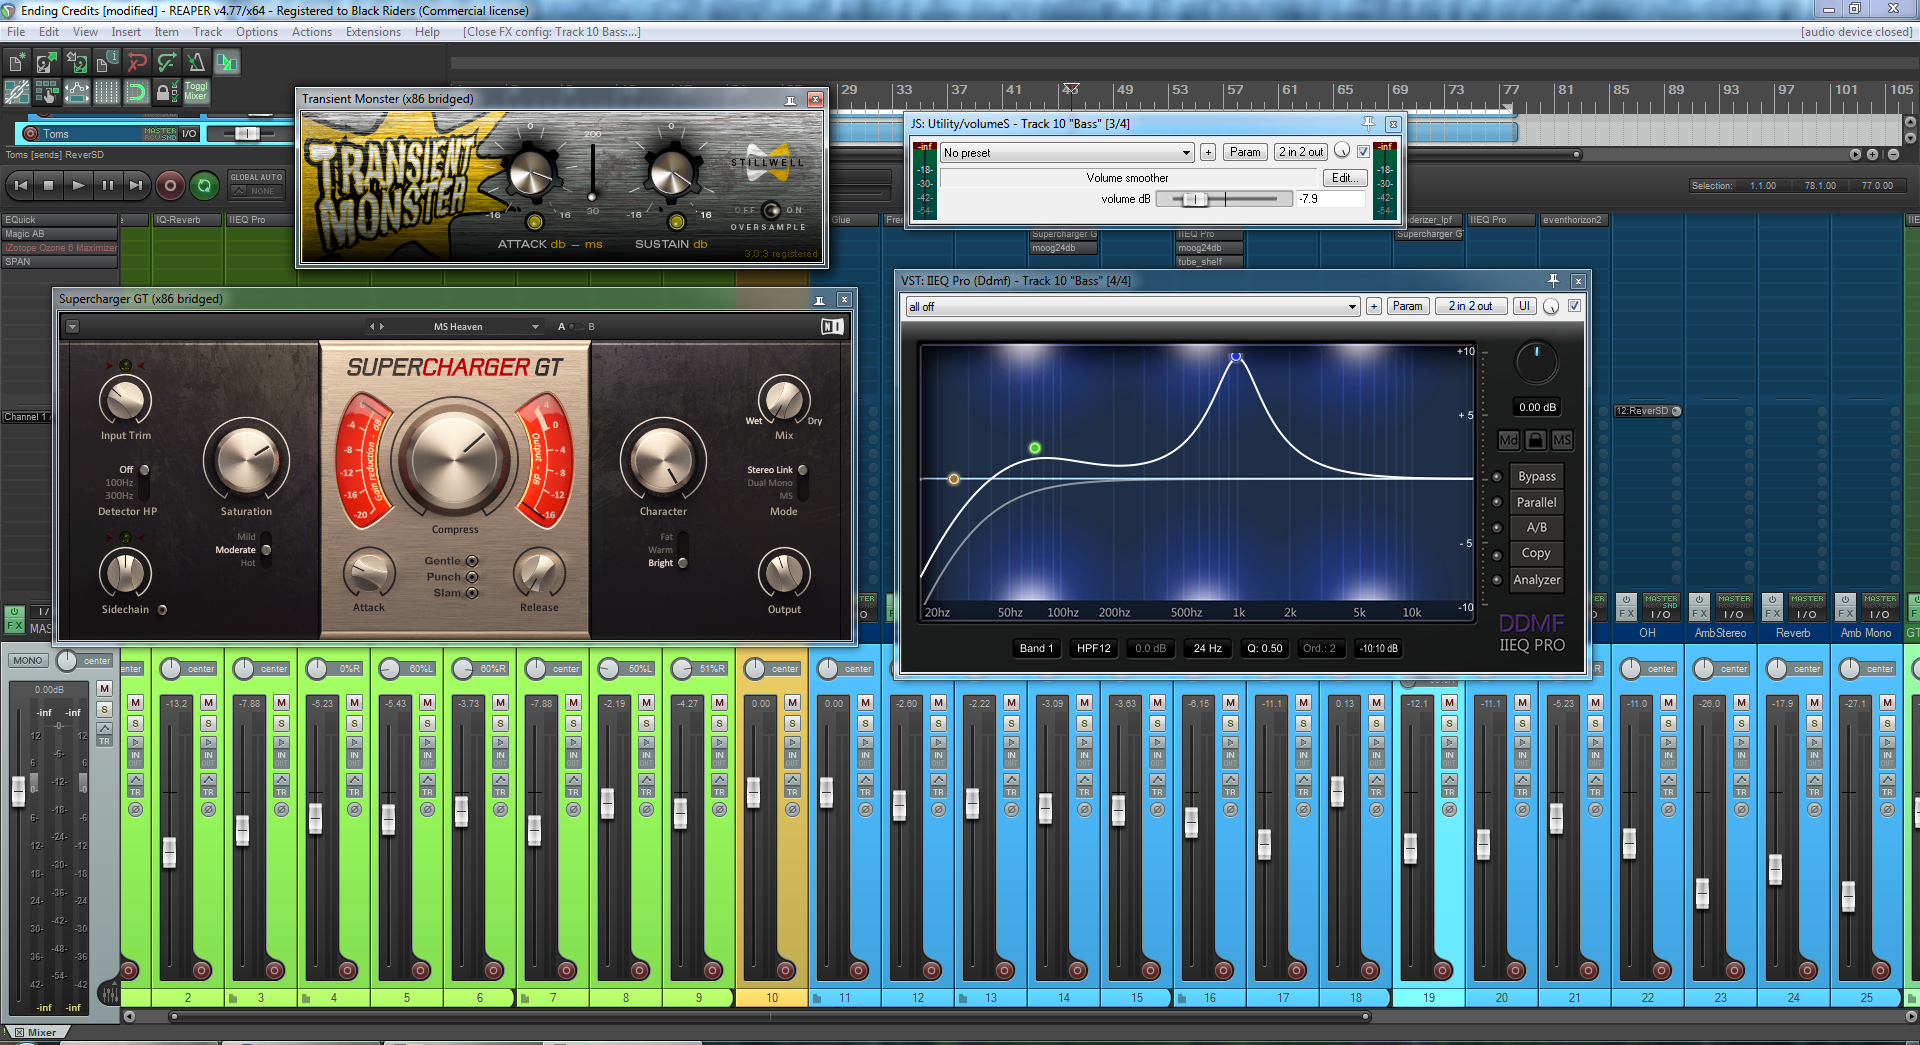Click Param button in IIEQ Pro window
The width and height of the screenshot is (1920, 1045).
click(1407, 306)
